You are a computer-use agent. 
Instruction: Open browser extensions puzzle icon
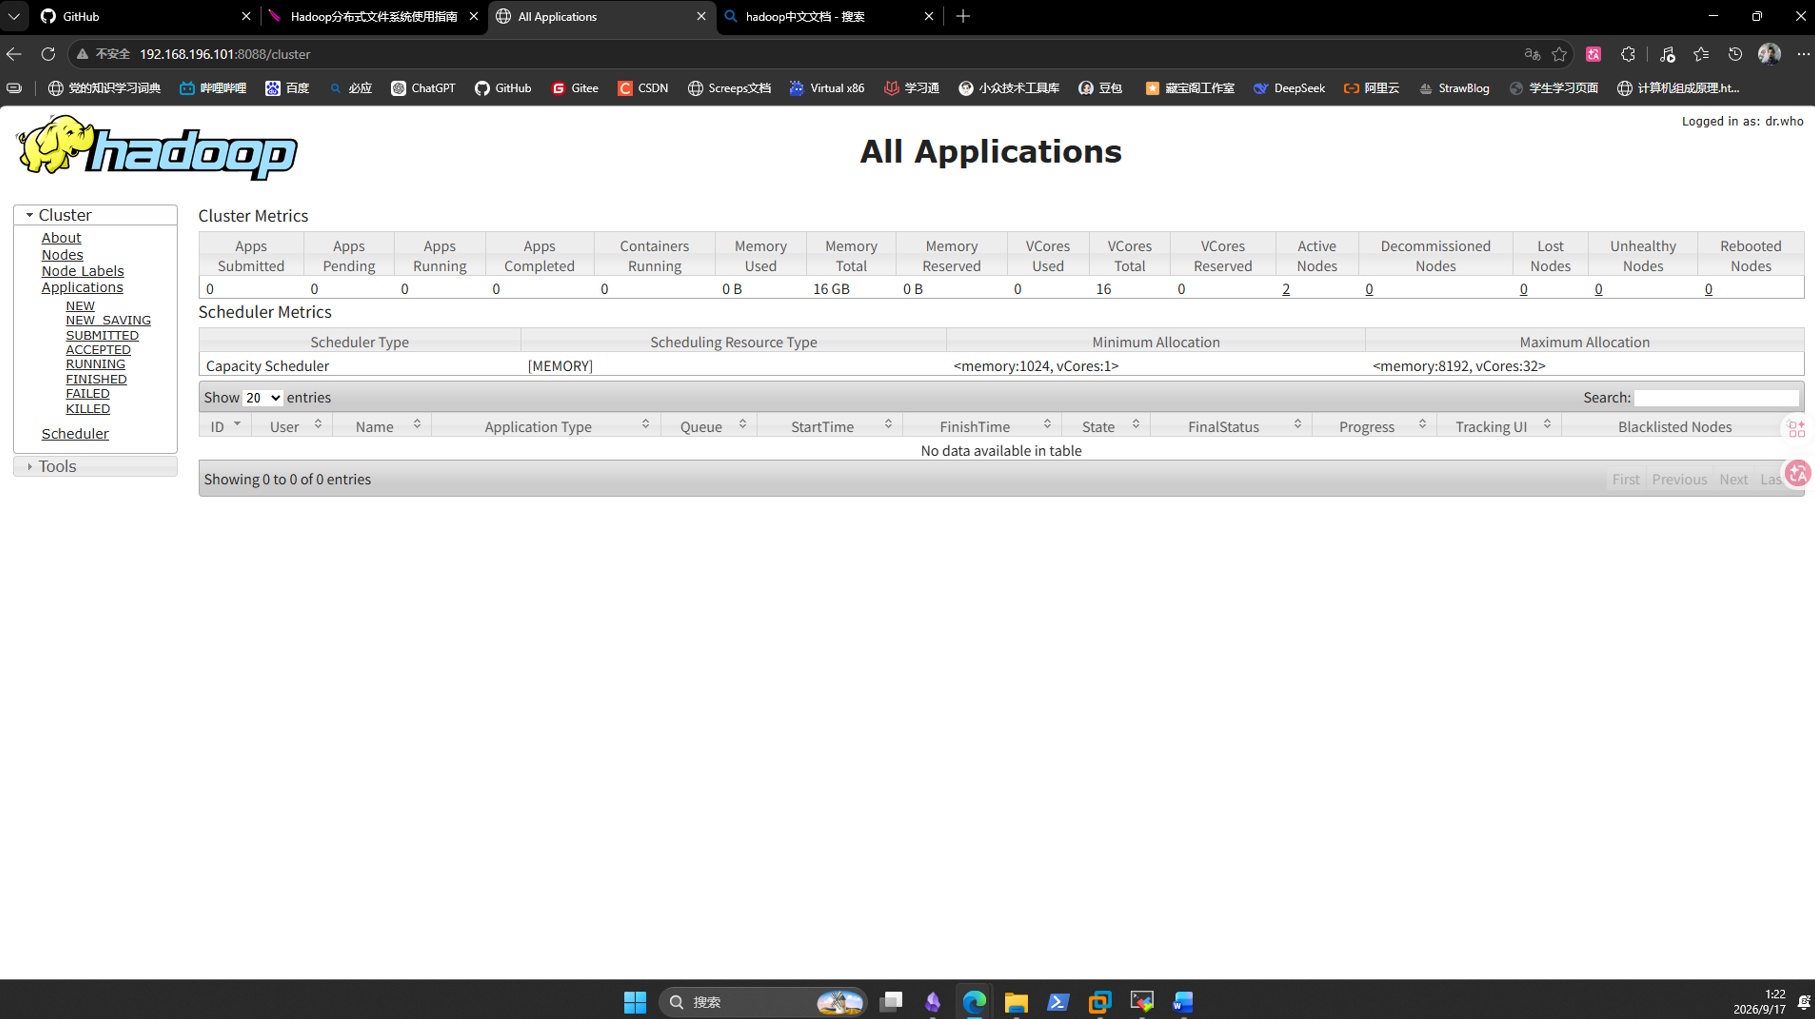(1628, 54)
